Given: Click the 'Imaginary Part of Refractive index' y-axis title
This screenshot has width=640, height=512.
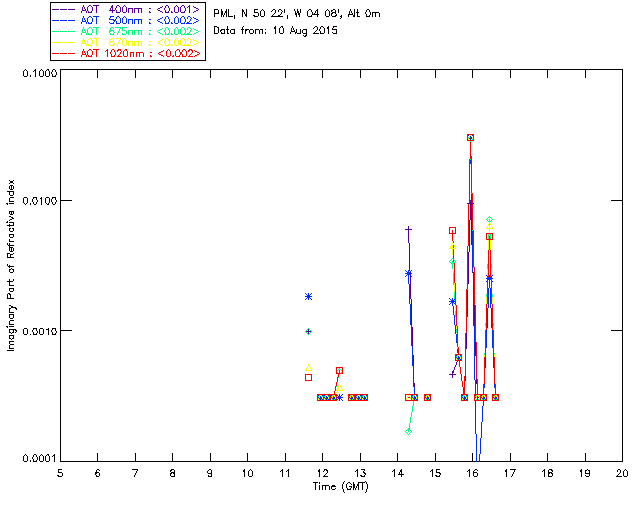Looking at the screenshot, I should click(x=11, y=265).
